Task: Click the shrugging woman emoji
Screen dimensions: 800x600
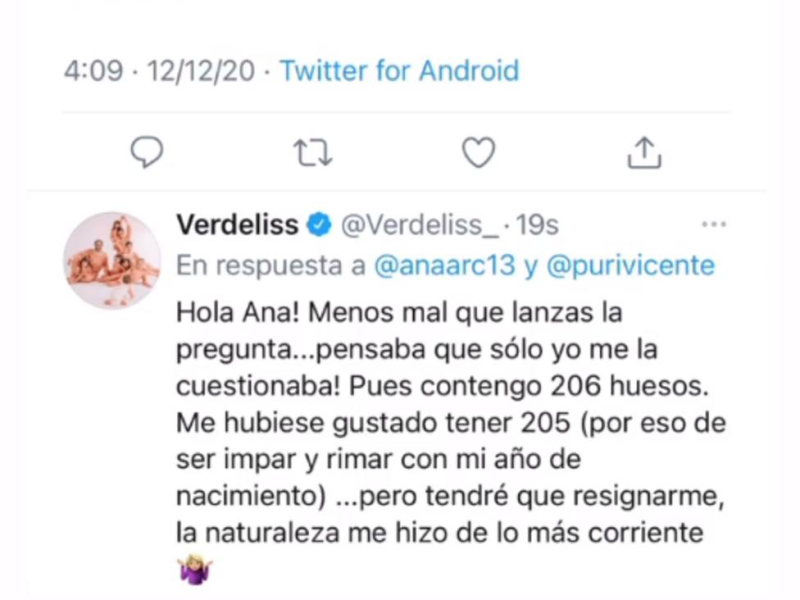Action: pos(195,570)
